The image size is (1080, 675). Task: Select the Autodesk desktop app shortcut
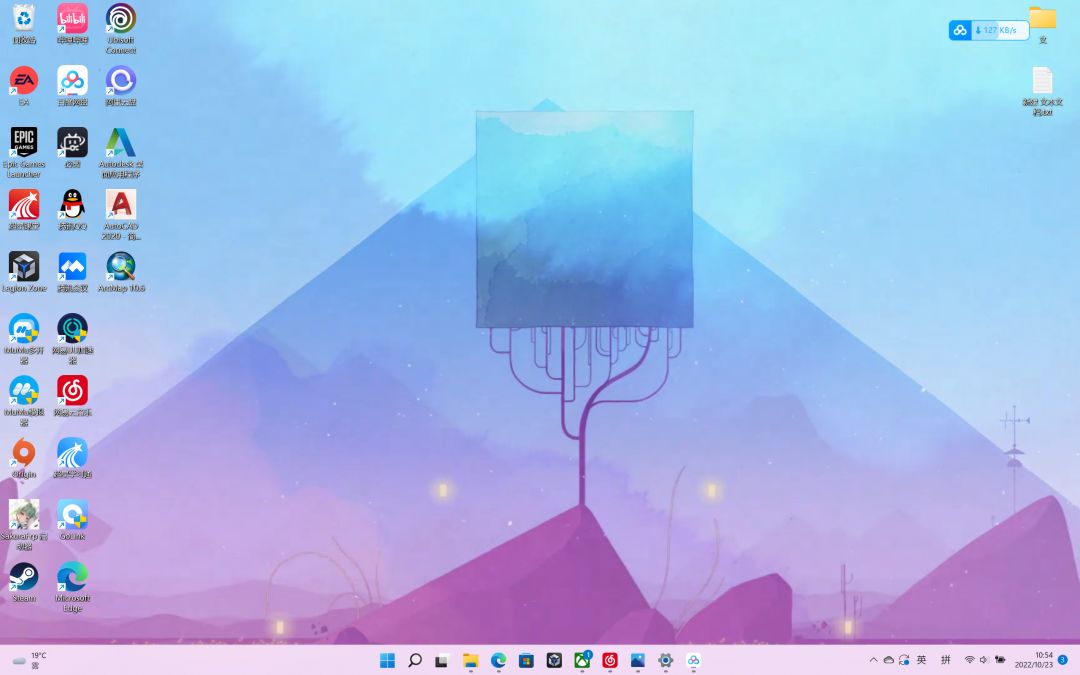[x=121, y=153]
